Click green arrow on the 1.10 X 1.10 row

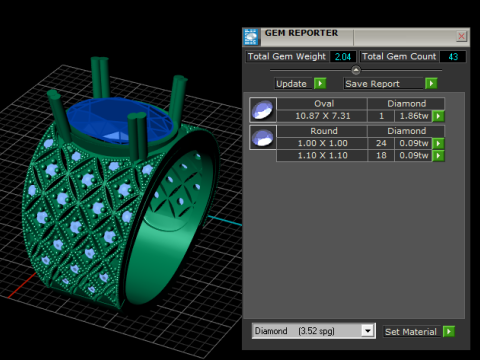(438, 156)
